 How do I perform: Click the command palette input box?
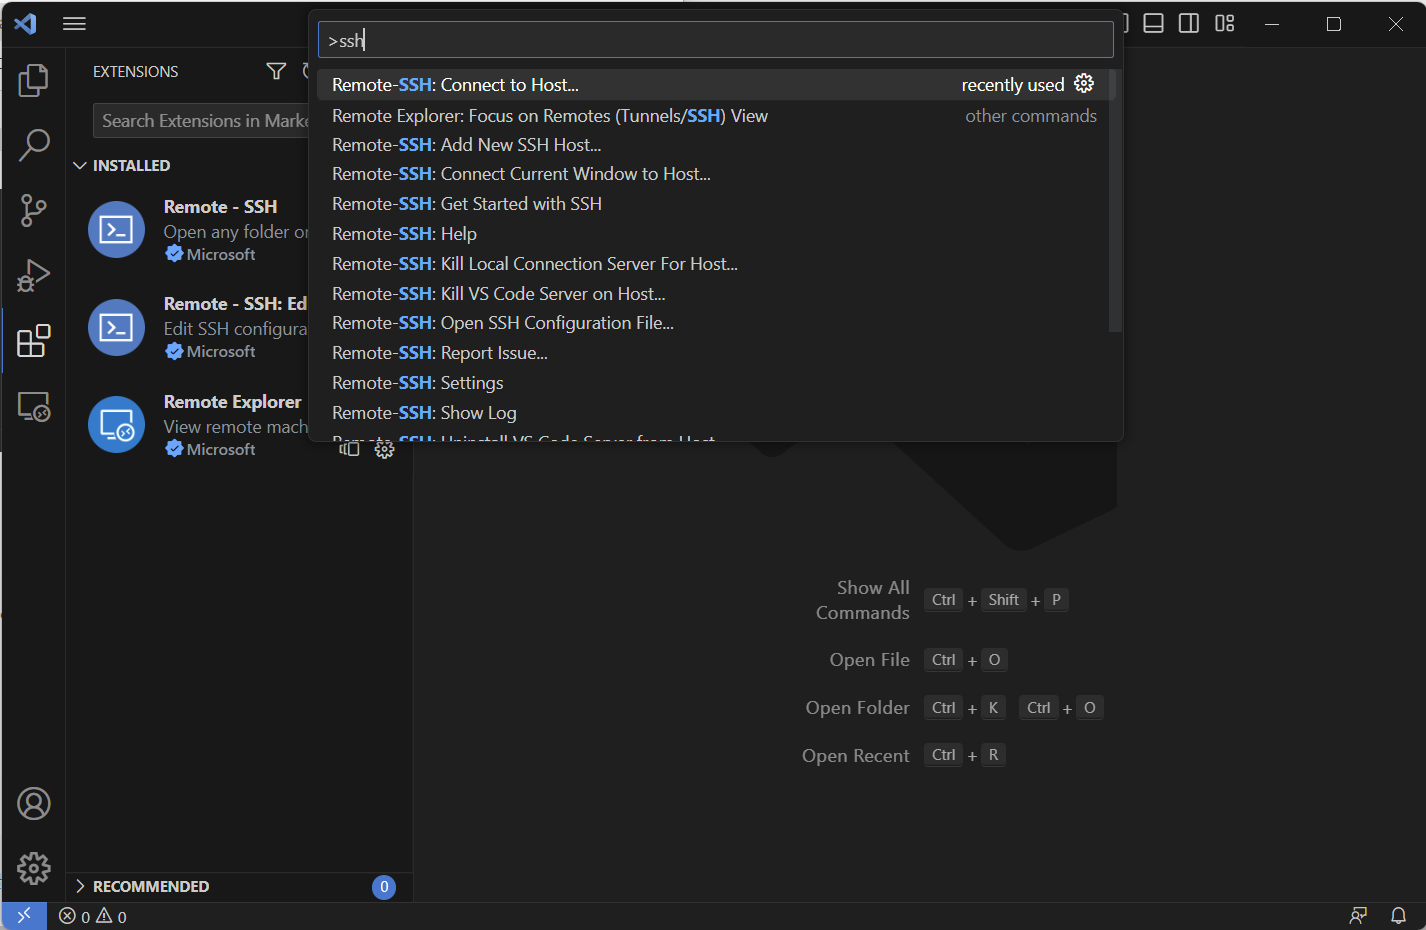click(715, 40)
